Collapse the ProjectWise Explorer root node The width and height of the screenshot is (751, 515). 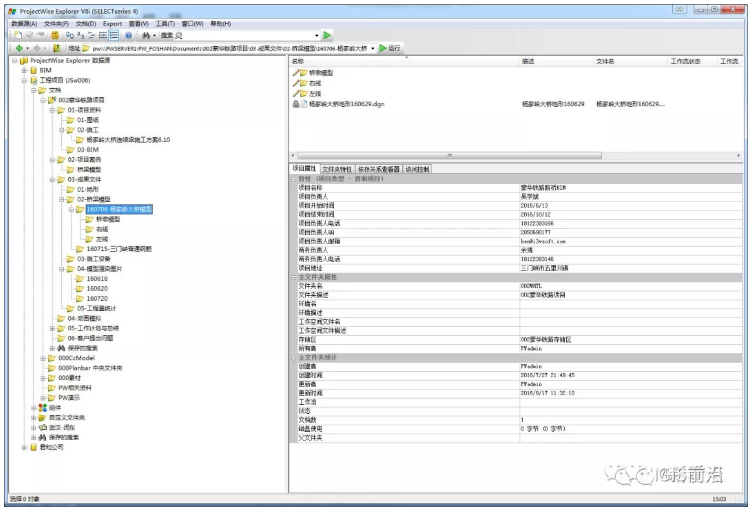coord(14,60)
